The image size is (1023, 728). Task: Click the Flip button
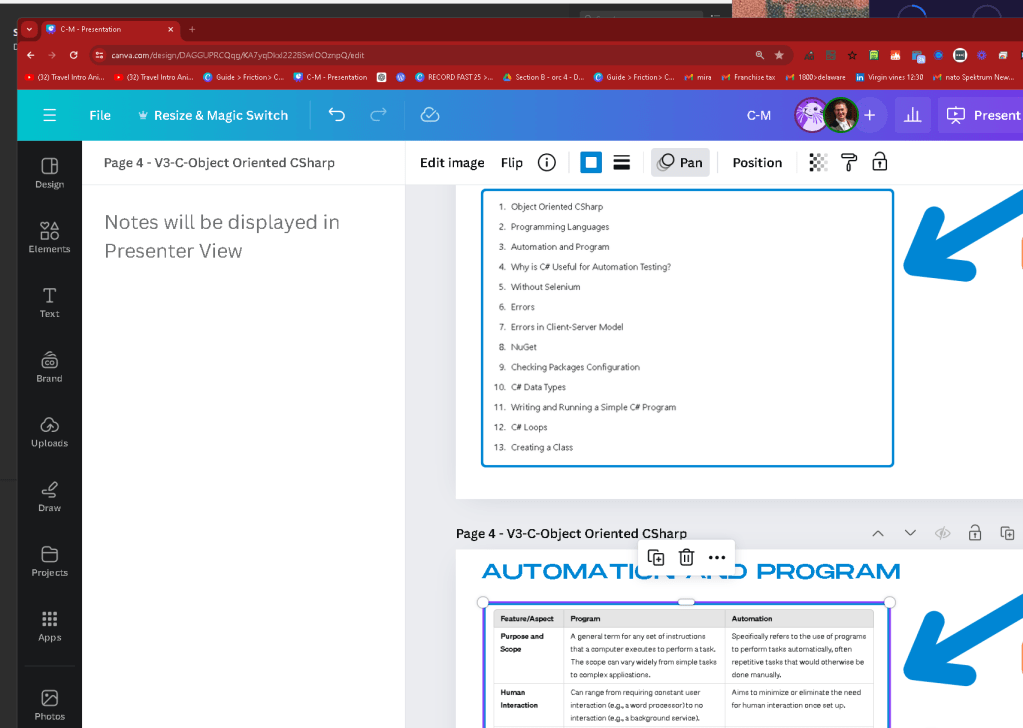(x=512, y=162)
